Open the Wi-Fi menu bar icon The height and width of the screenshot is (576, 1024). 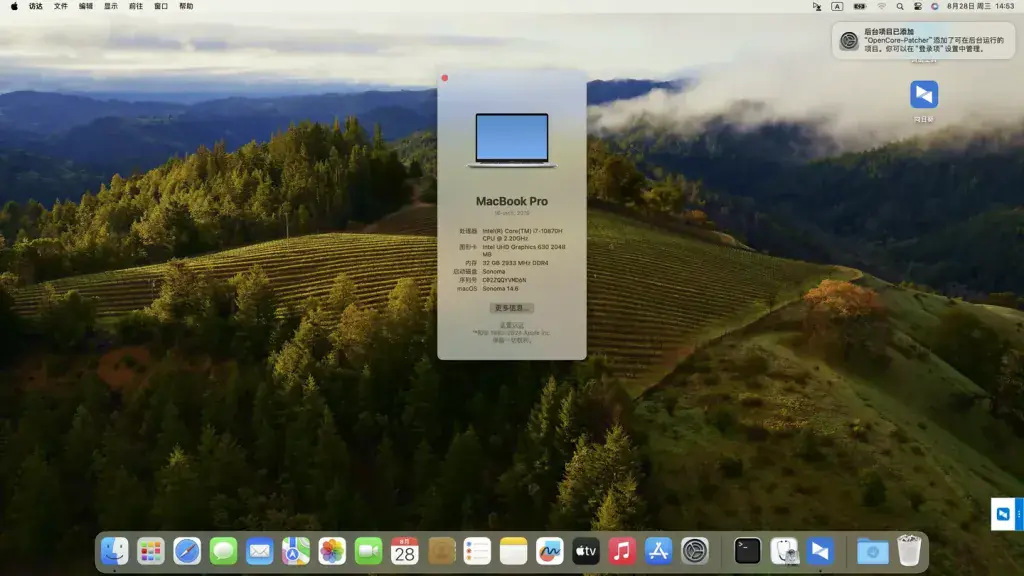(x=881, y=7)
